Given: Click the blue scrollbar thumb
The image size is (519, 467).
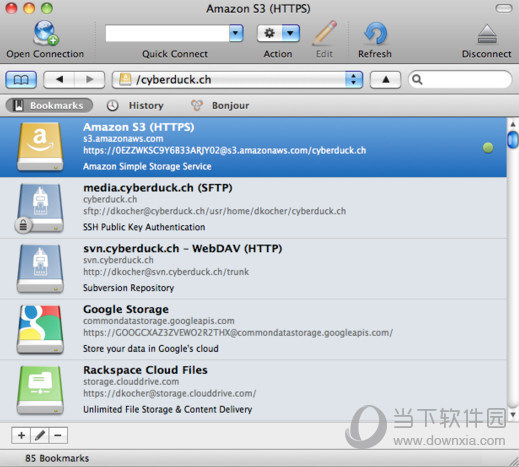Looking at the screenshot, I should click(x=513, y=140).
